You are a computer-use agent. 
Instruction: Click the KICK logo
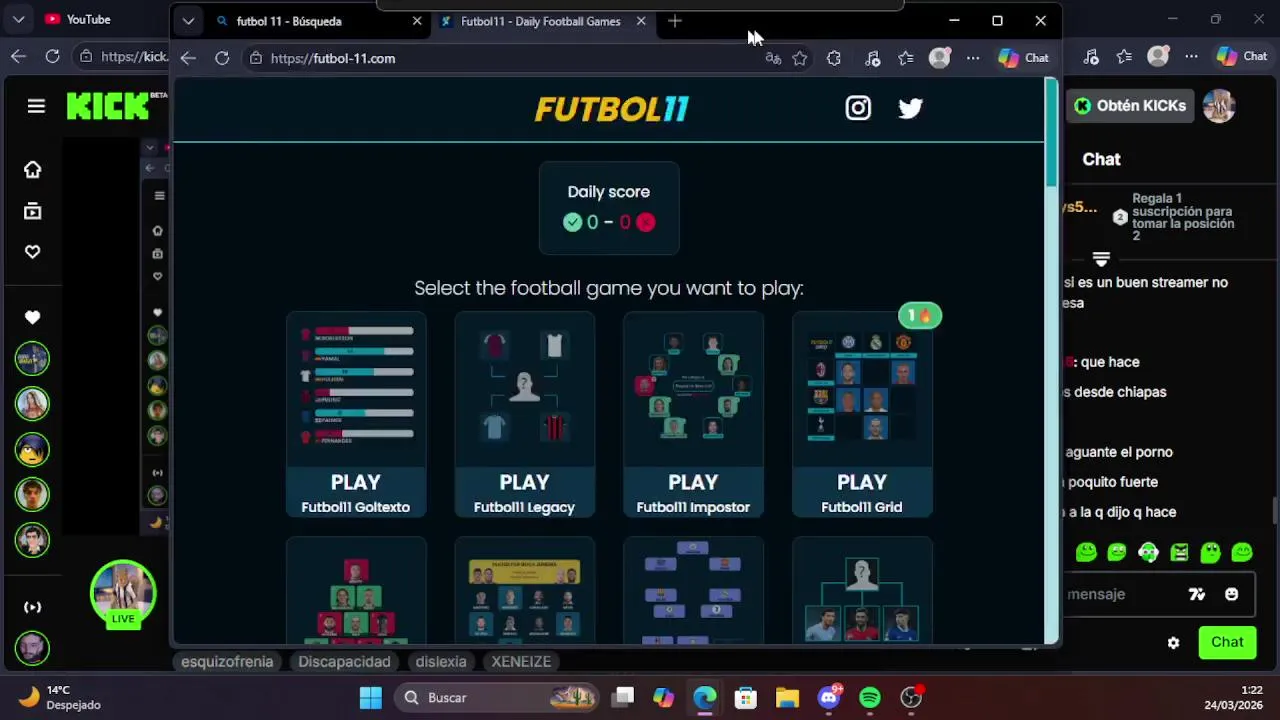tap(108, 106)
